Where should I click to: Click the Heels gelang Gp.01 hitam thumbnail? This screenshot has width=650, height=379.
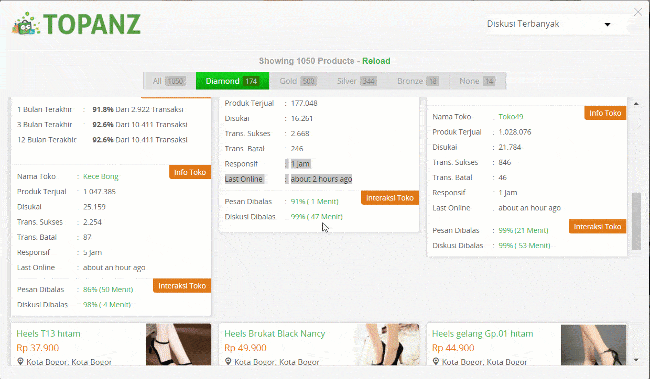pyautogui.click(x=593, y=345)
